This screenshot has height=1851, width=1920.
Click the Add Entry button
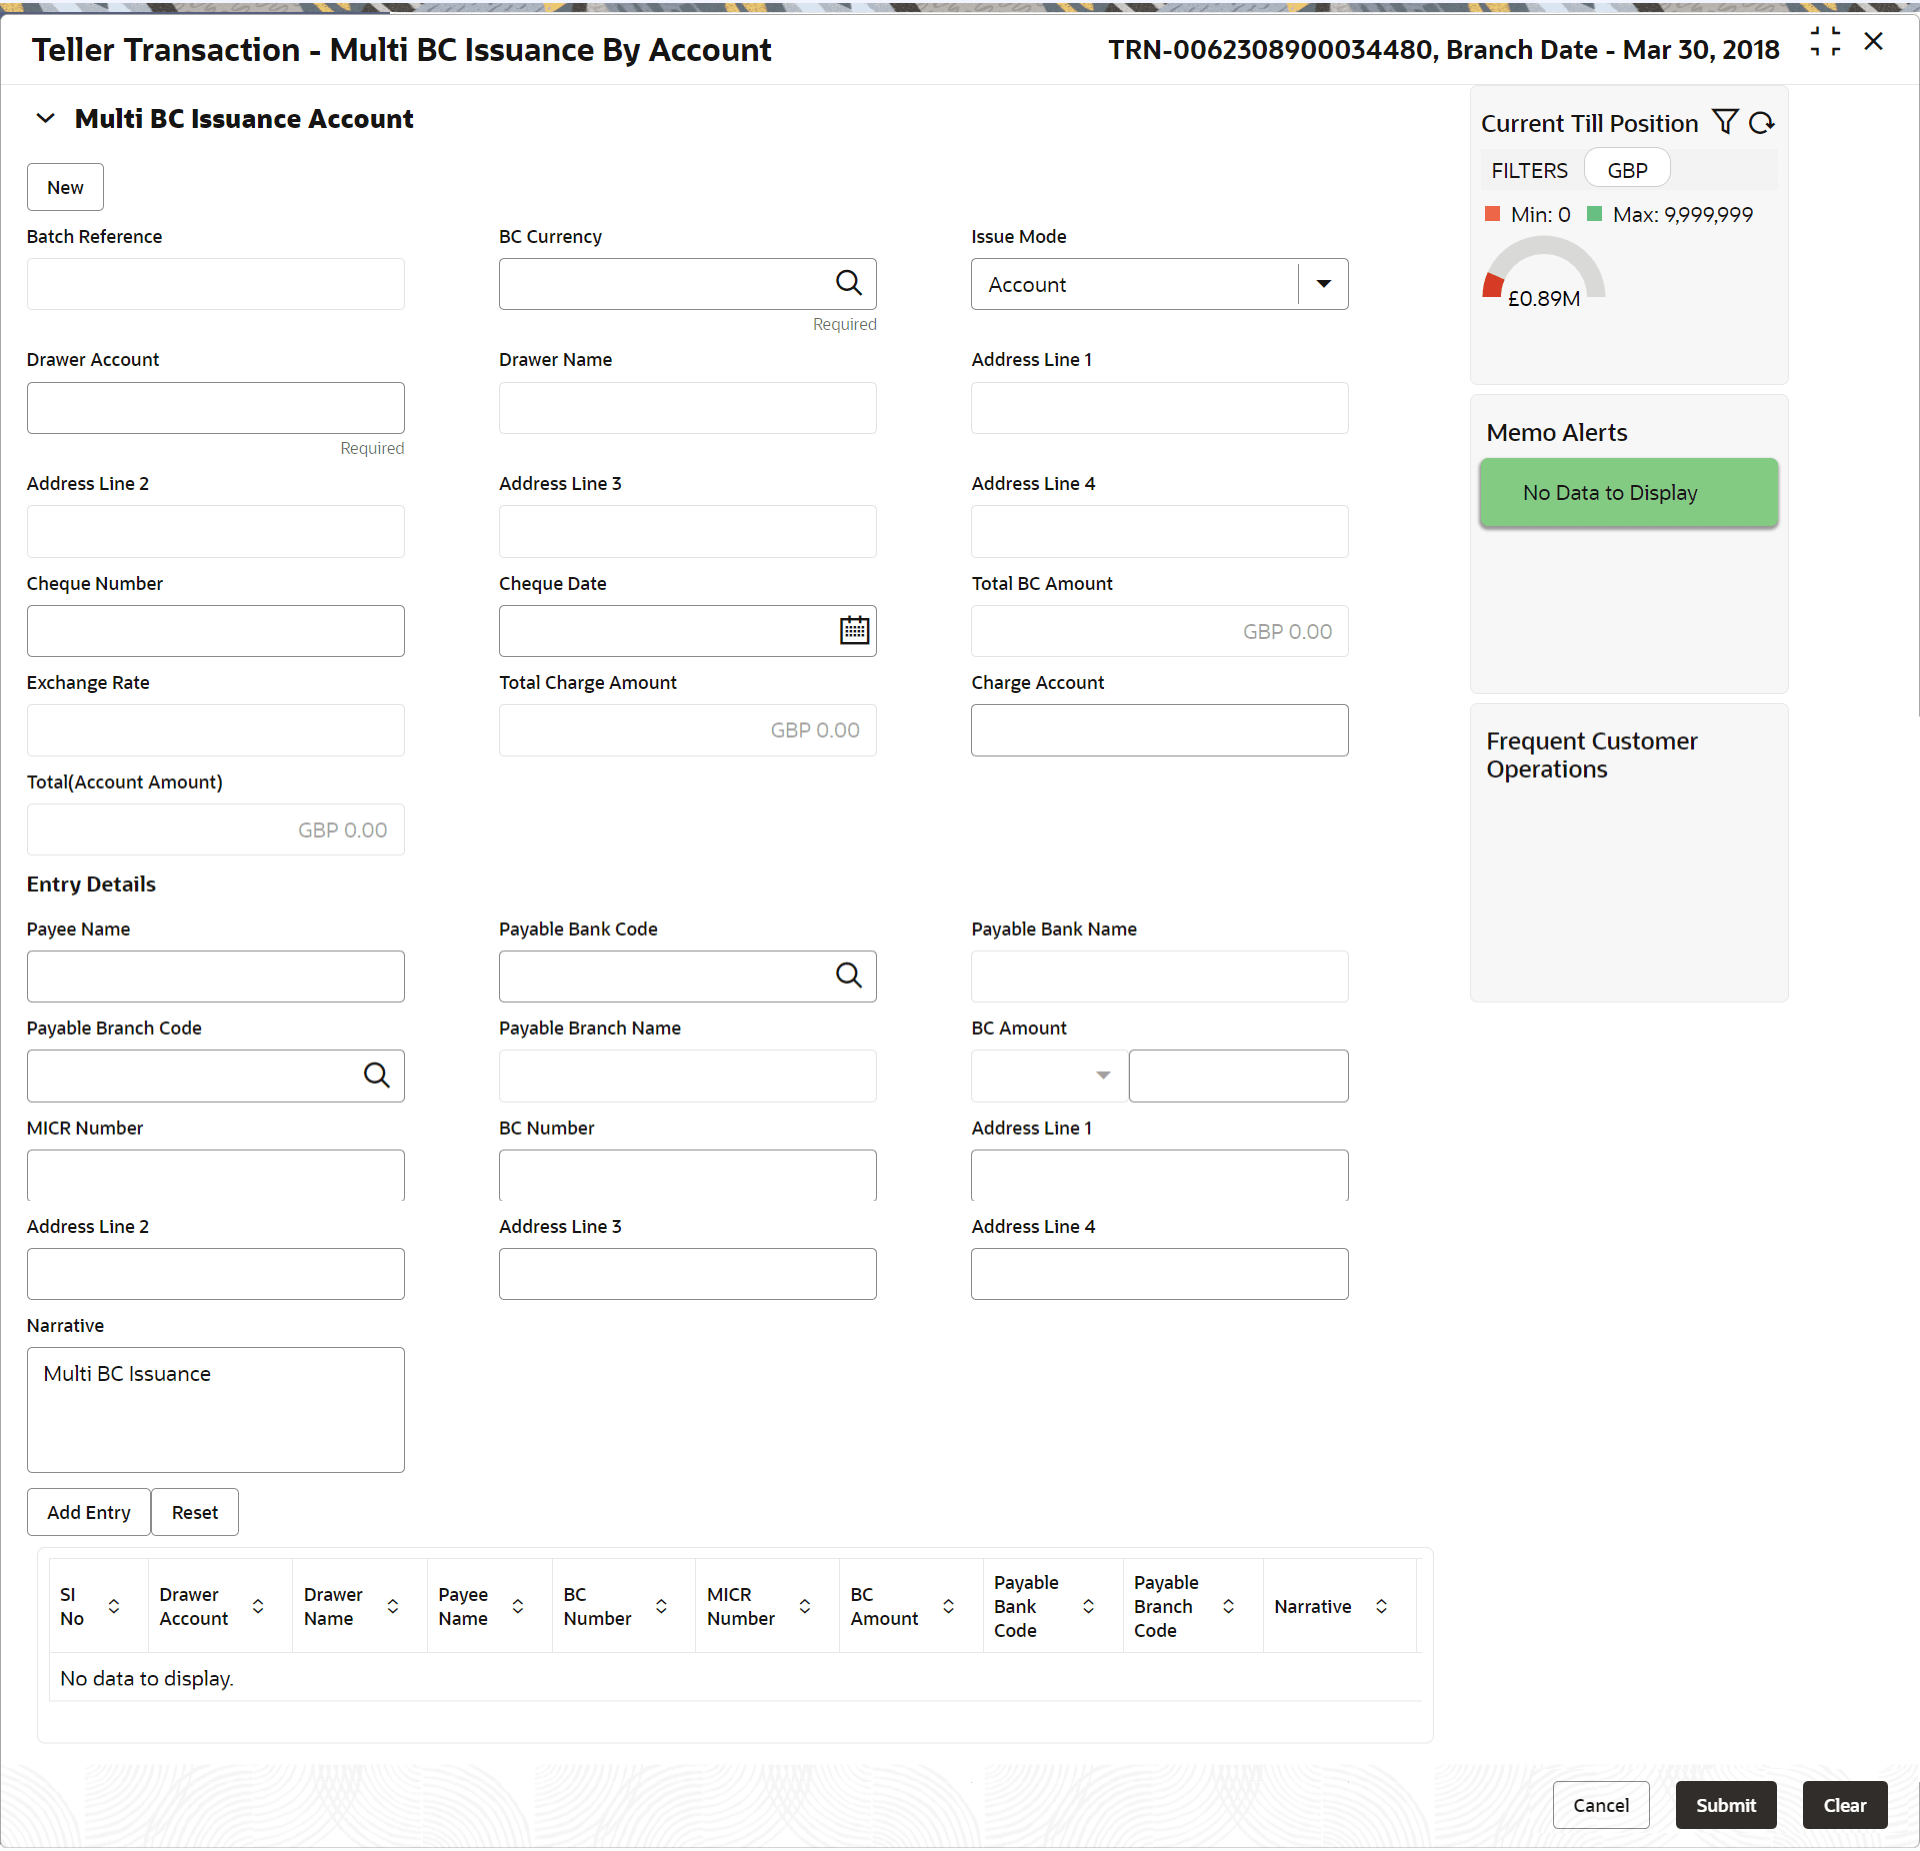pos(88,1512)
